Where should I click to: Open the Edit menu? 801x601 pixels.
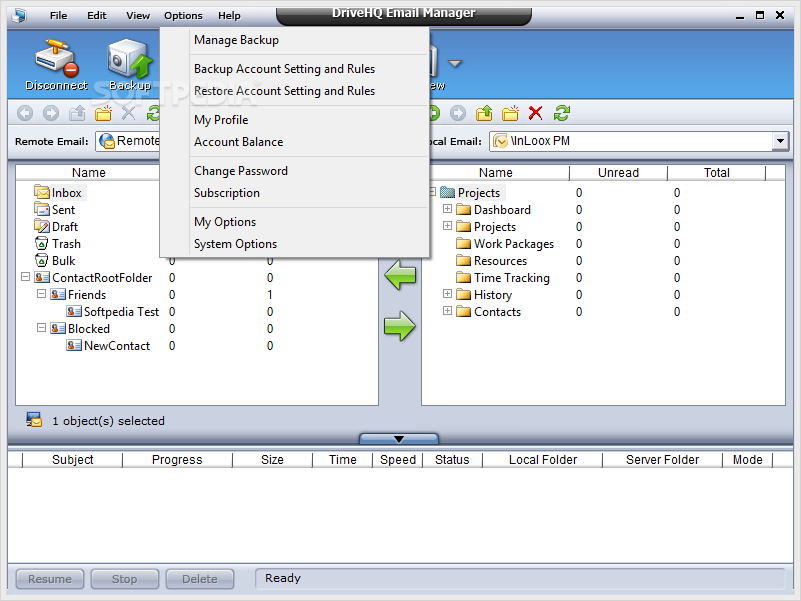pos(97,15)
